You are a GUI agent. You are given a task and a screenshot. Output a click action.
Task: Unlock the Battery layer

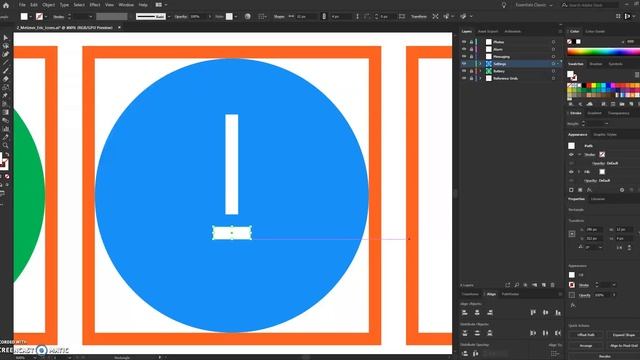click(471, 71)
